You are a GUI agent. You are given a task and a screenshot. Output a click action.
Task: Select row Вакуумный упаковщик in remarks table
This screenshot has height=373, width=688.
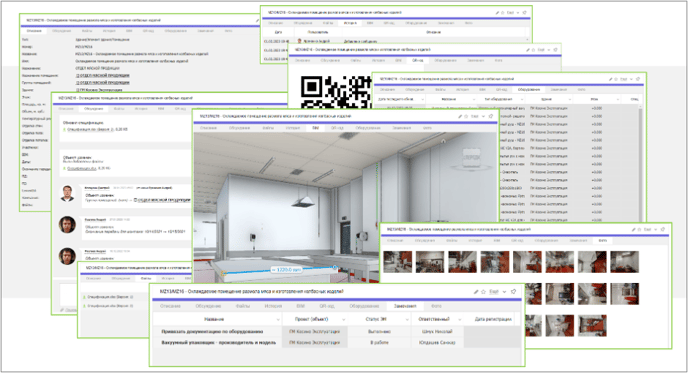click(x=337, y=343)
